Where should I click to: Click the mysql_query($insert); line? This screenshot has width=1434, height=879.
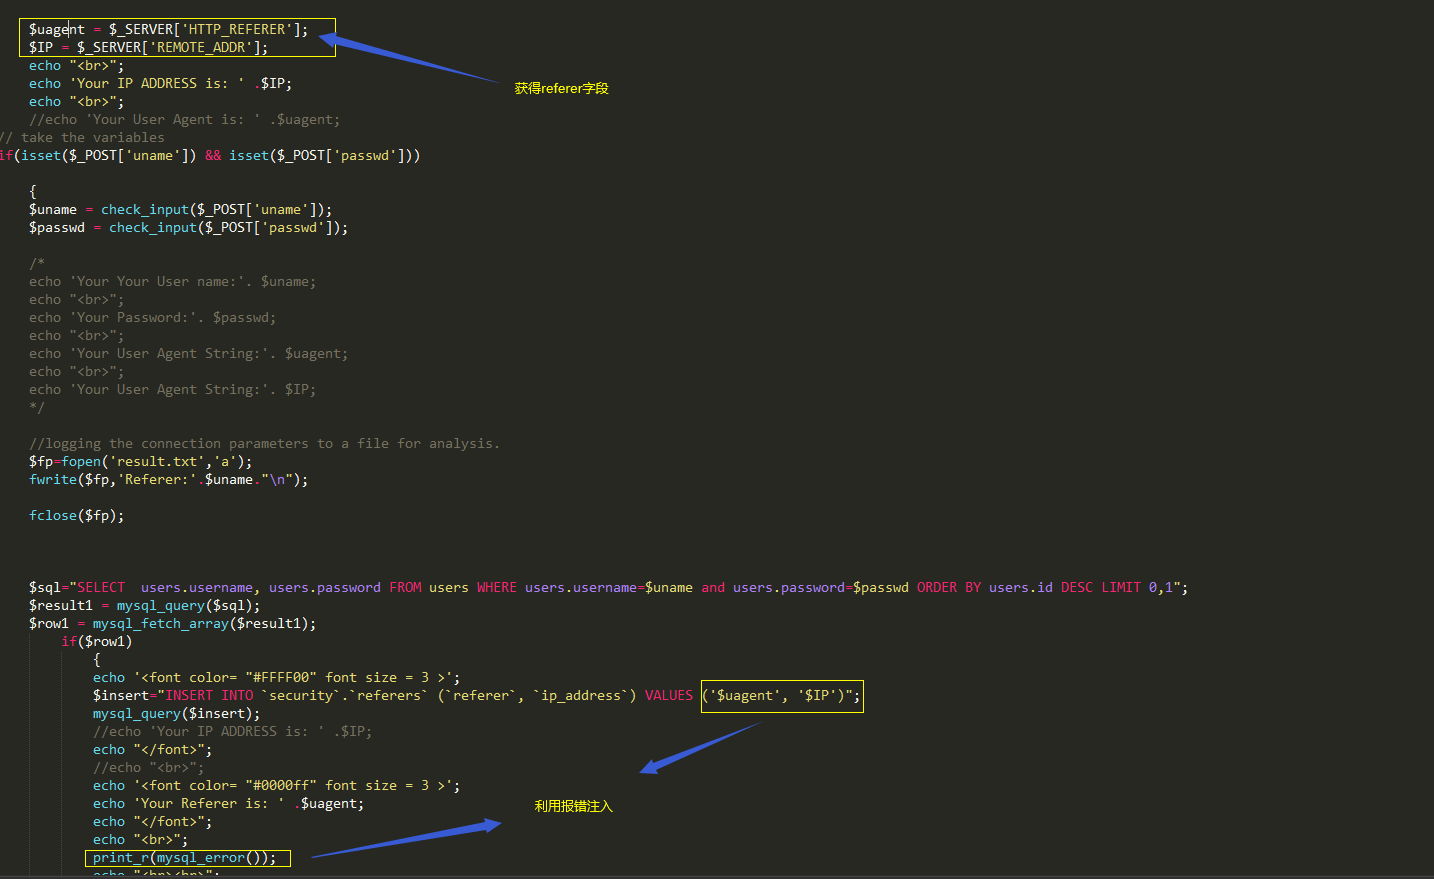[x=176, y=713]
